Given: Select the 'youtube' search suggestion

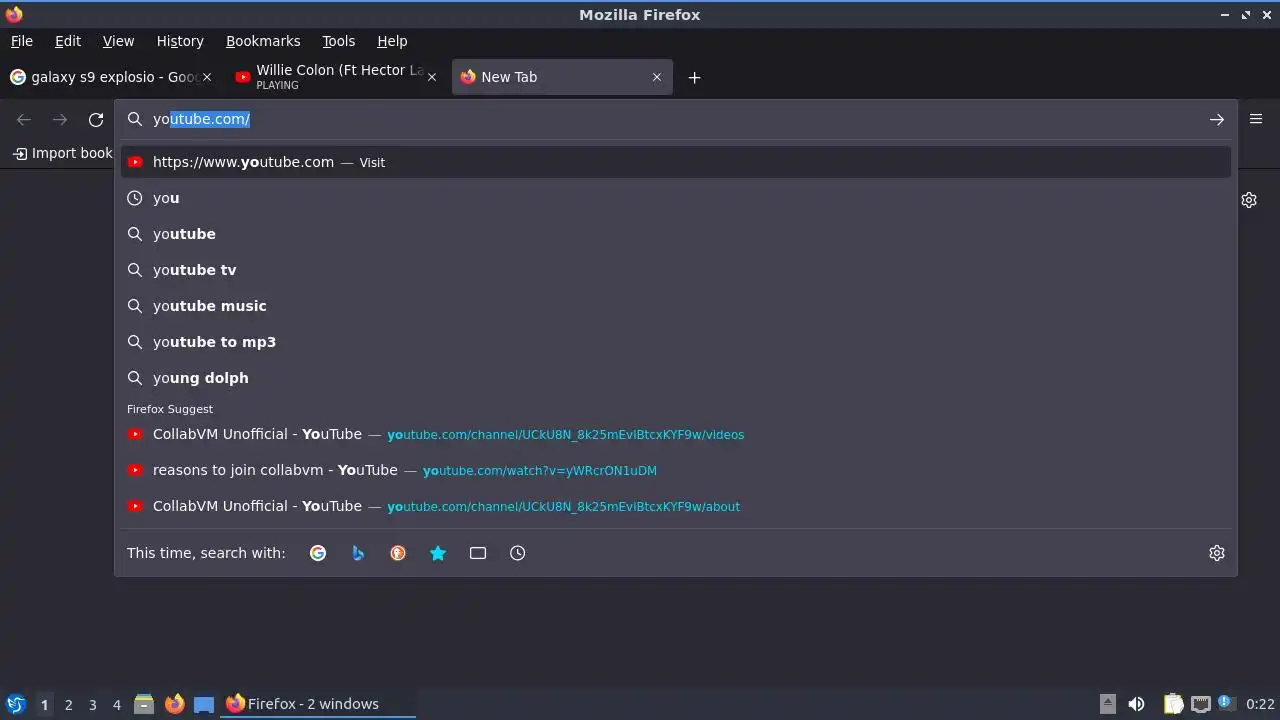Looking at the screenshot, I should 675,234.
